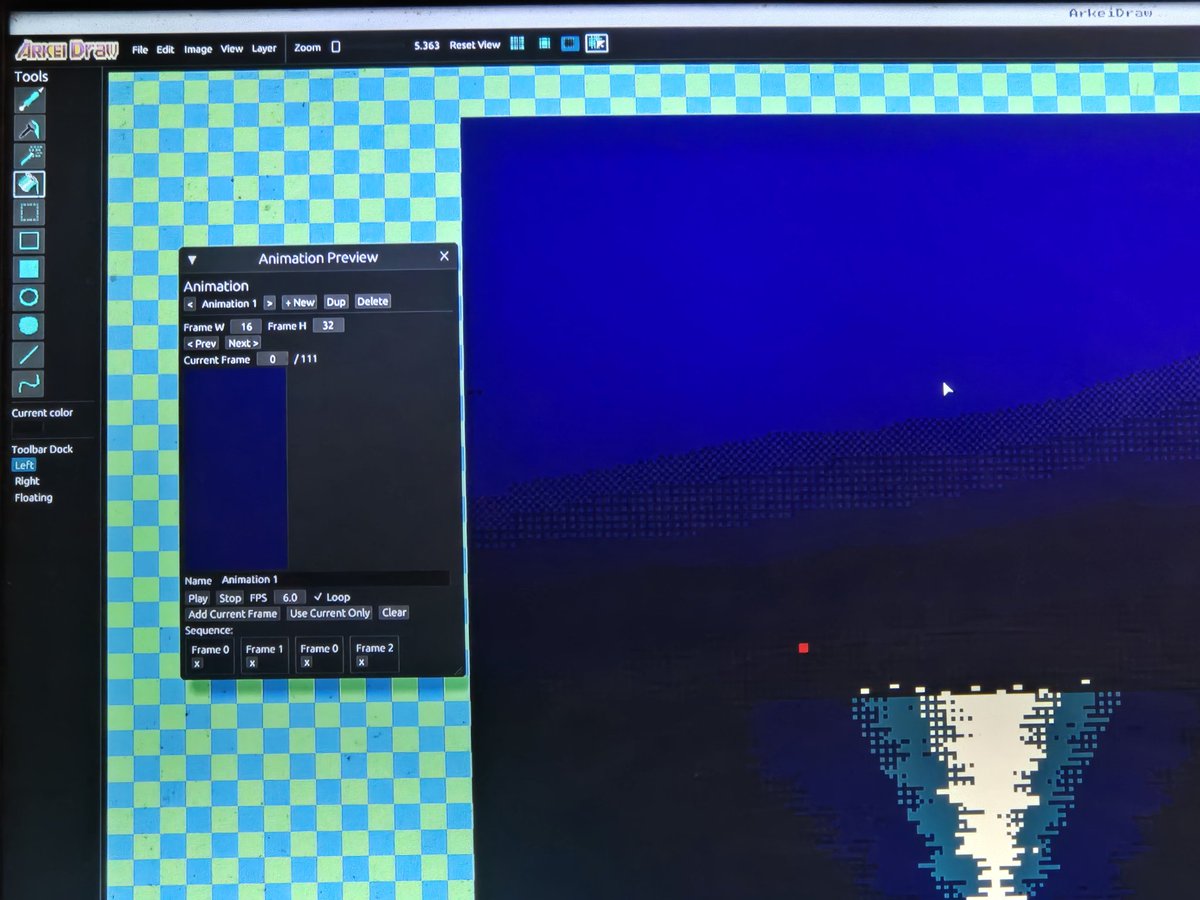Click the highlighted blue view icon

point(571,44)
